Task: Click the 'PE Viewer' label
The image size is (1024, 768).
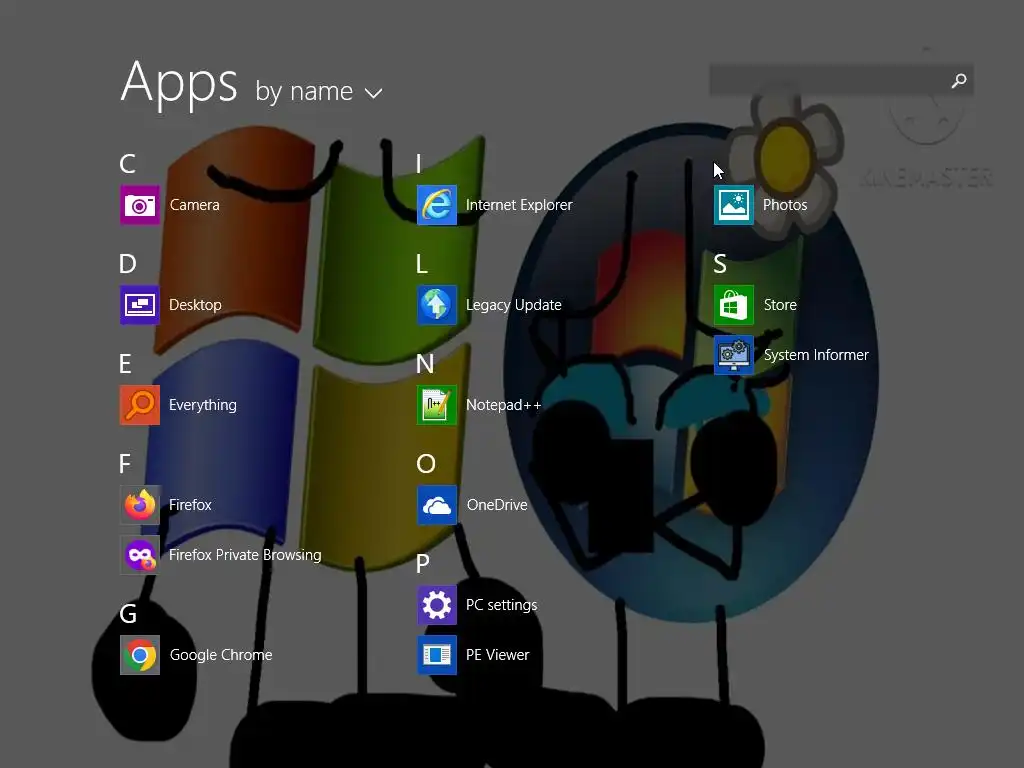Action: (498, 655)
